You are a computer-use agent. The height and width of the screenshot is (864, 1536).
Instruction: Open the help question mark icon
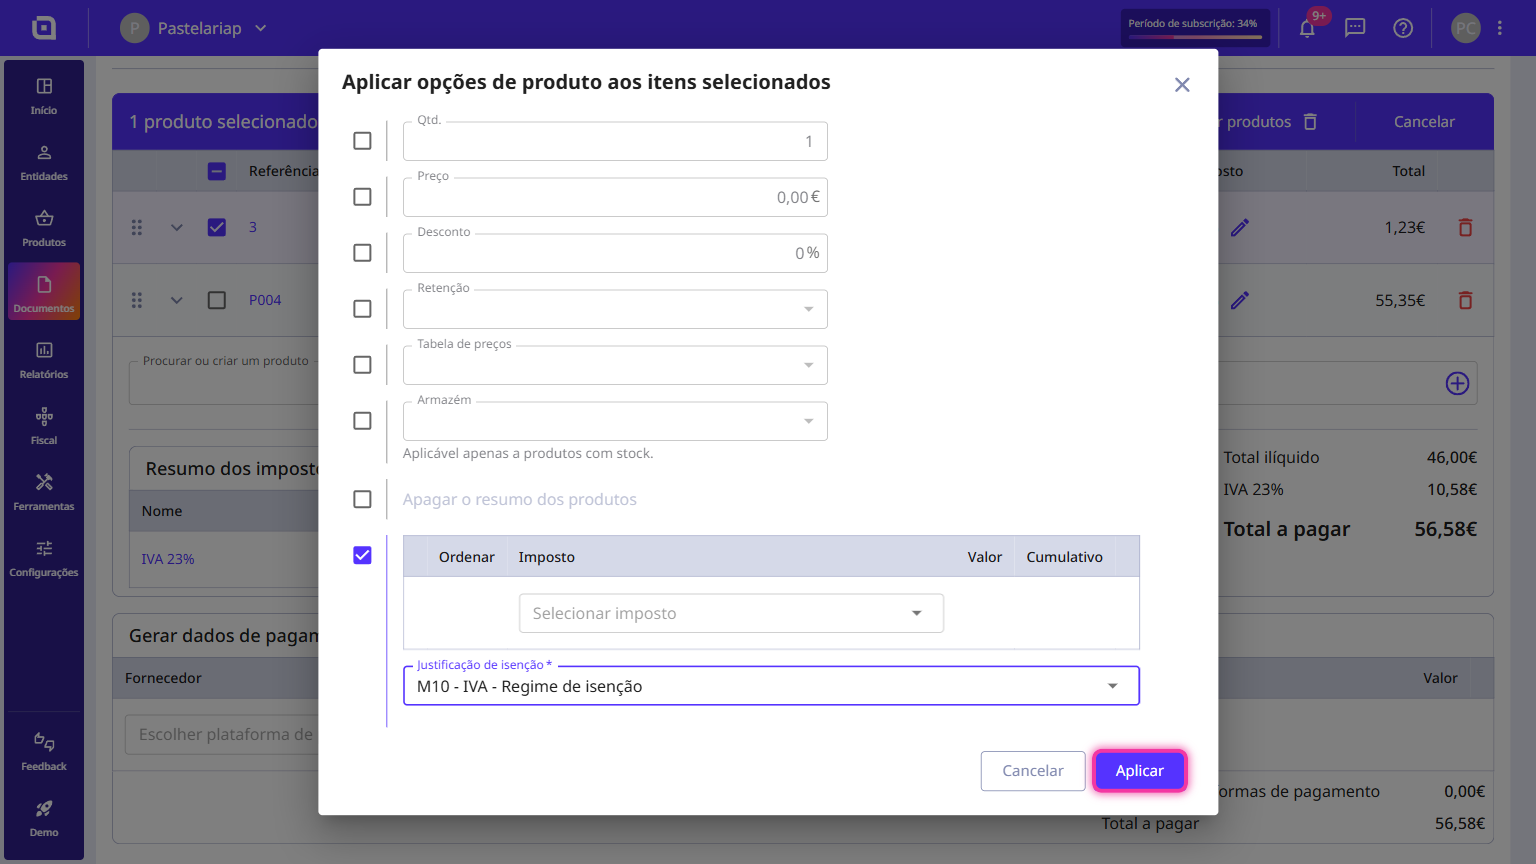click(x=1403, y=28)
